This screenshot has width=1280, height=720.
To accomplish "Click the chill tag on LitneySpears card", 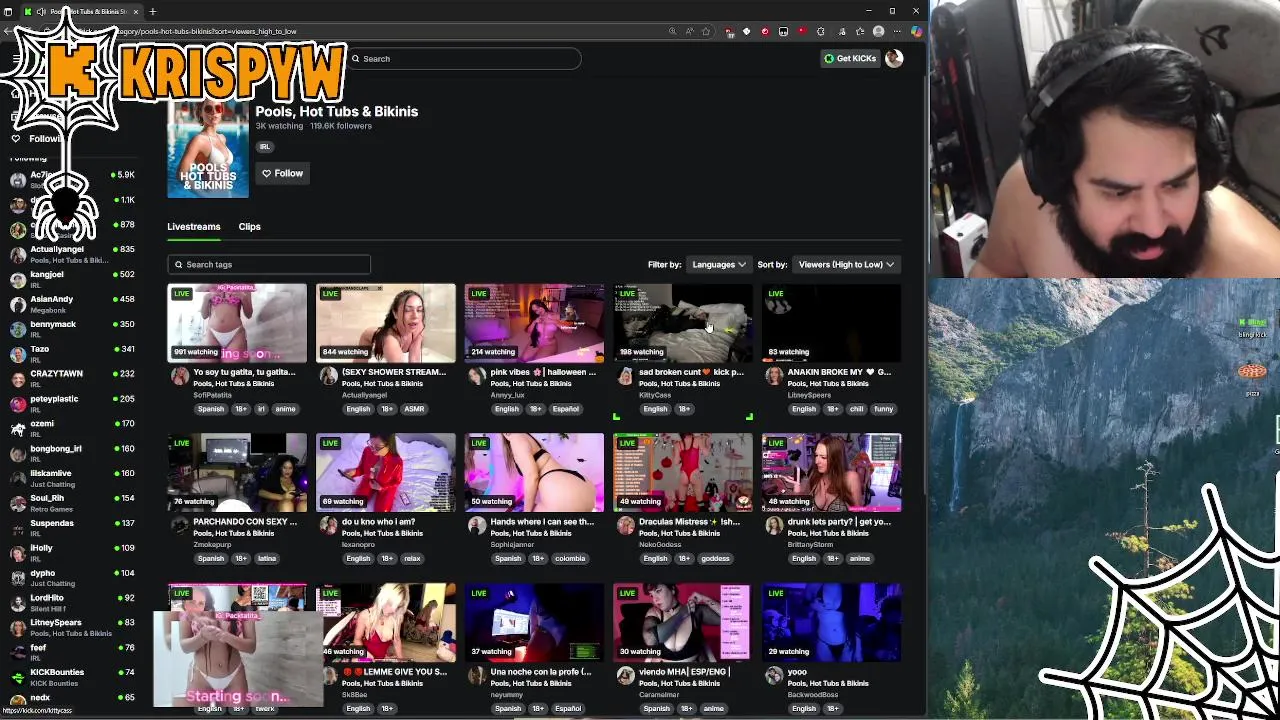I will pos(857,409).
